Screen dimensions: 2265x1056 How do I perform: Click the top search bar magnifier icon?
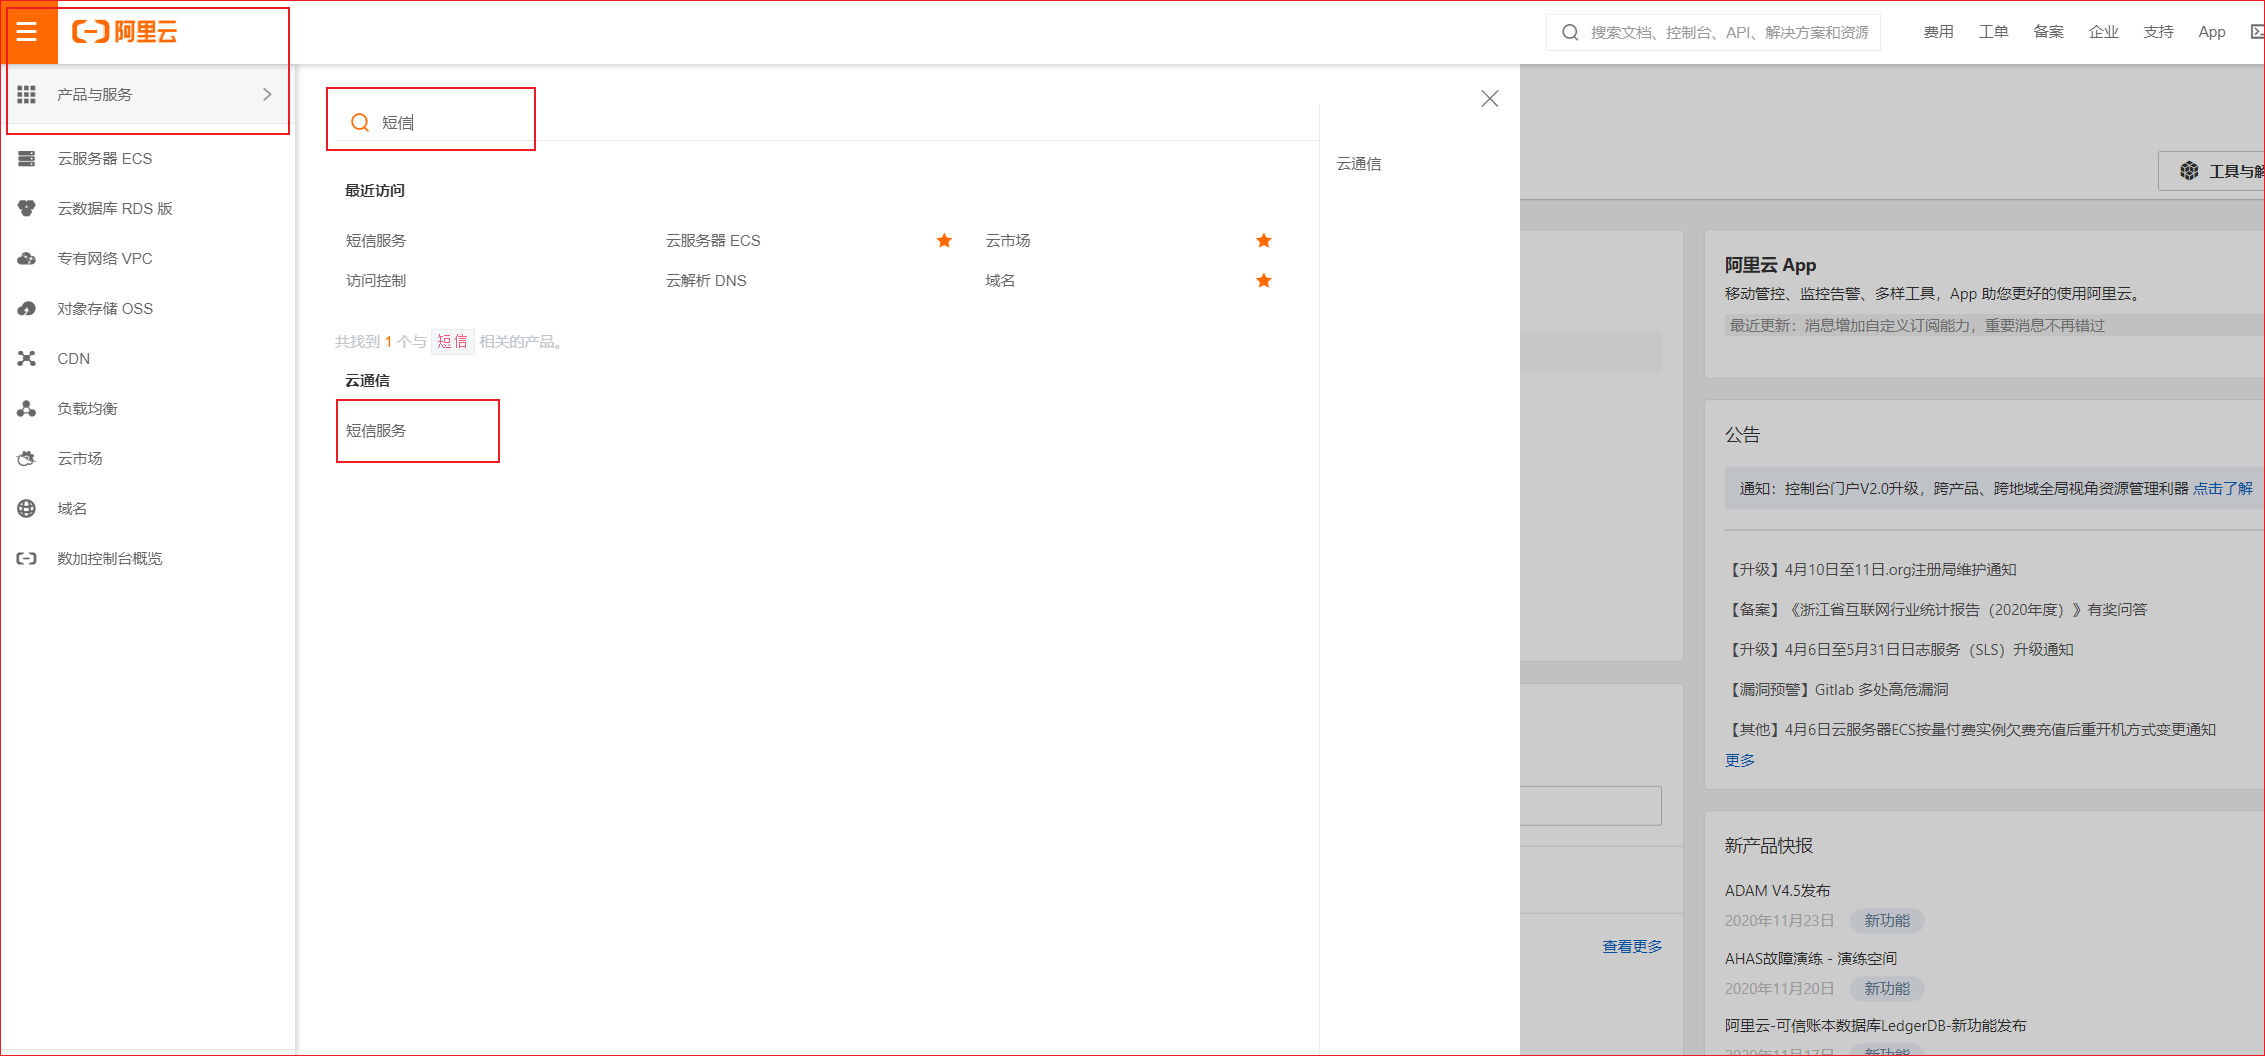tap(1570, 32)
